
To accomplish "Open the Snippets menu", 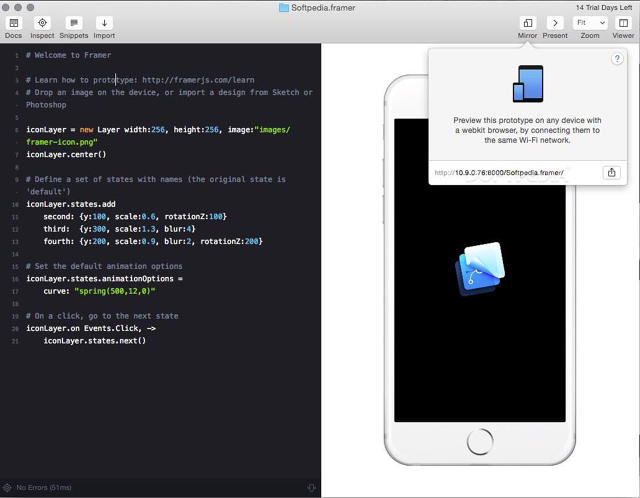I will (74, 23).
